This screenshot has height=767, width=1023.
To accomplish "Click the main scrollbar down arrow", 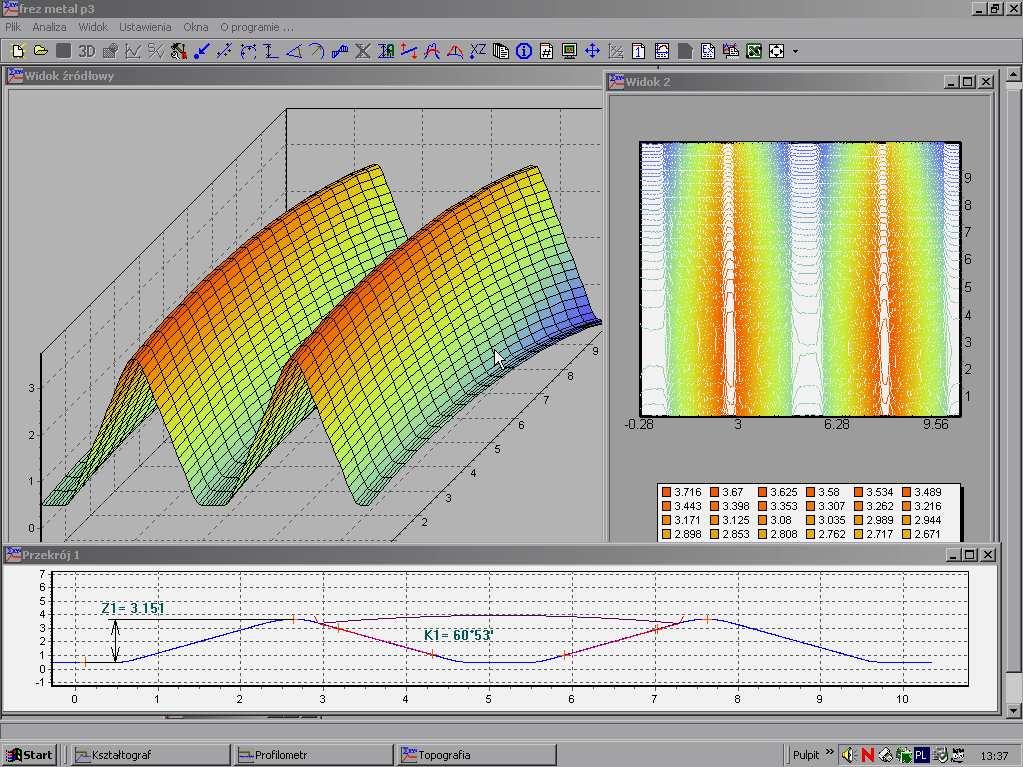I will point(1013,710).
